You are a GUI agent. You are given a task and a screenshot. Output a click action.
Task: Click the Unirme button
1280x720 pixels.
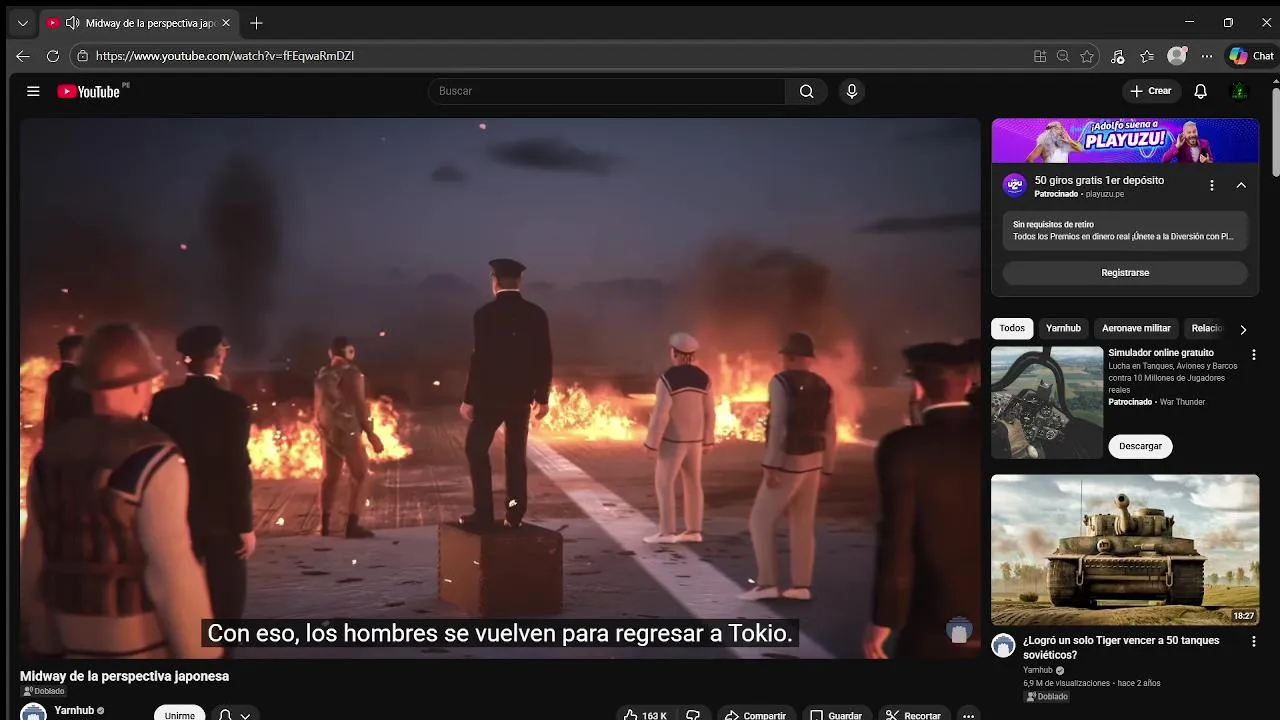pyautogui.click(x=180, y=715)
